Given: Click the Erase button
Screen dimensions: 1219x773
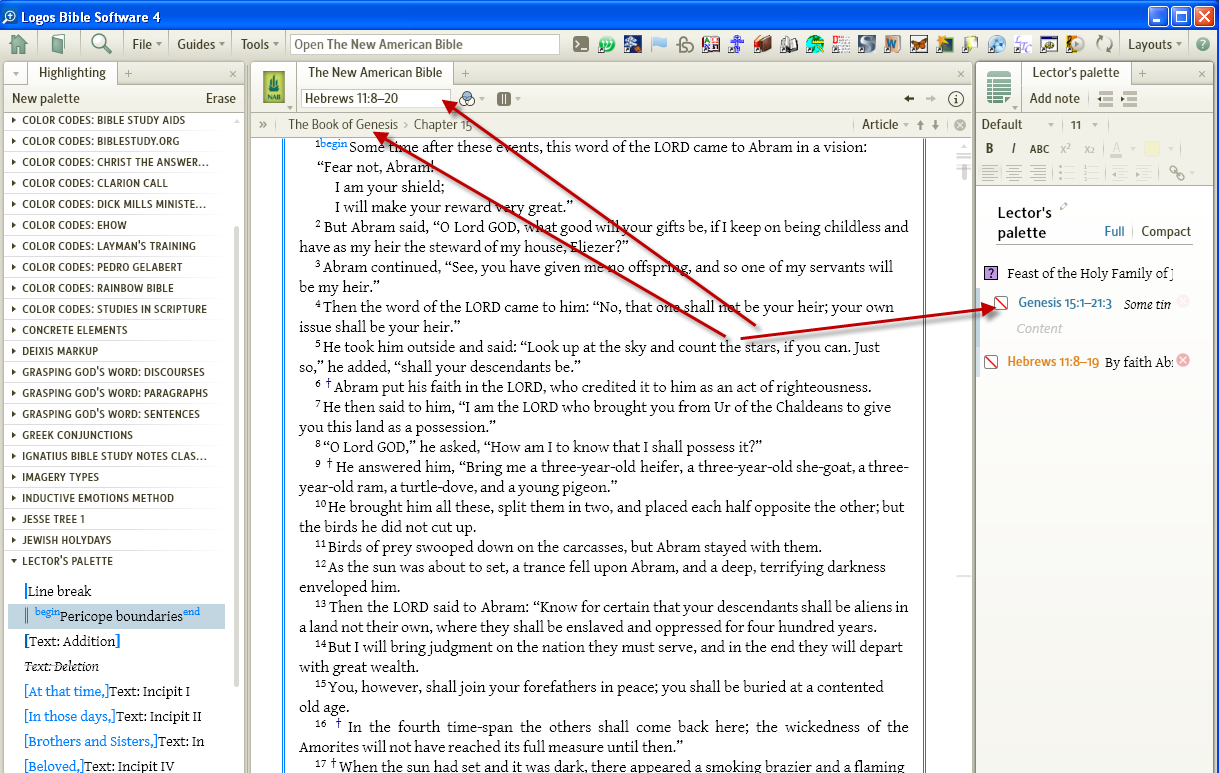Looking at the screenshot, I should [x=221, y=98].
